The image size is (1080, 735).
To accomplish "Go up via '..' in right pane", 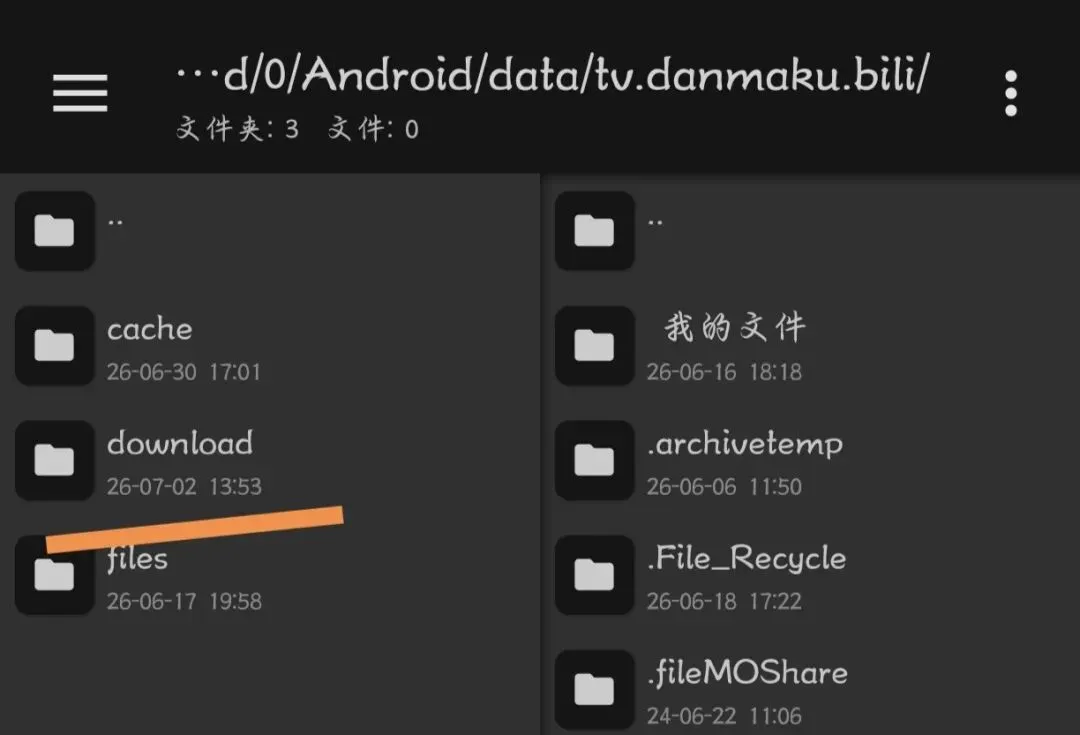I will 656,222.
